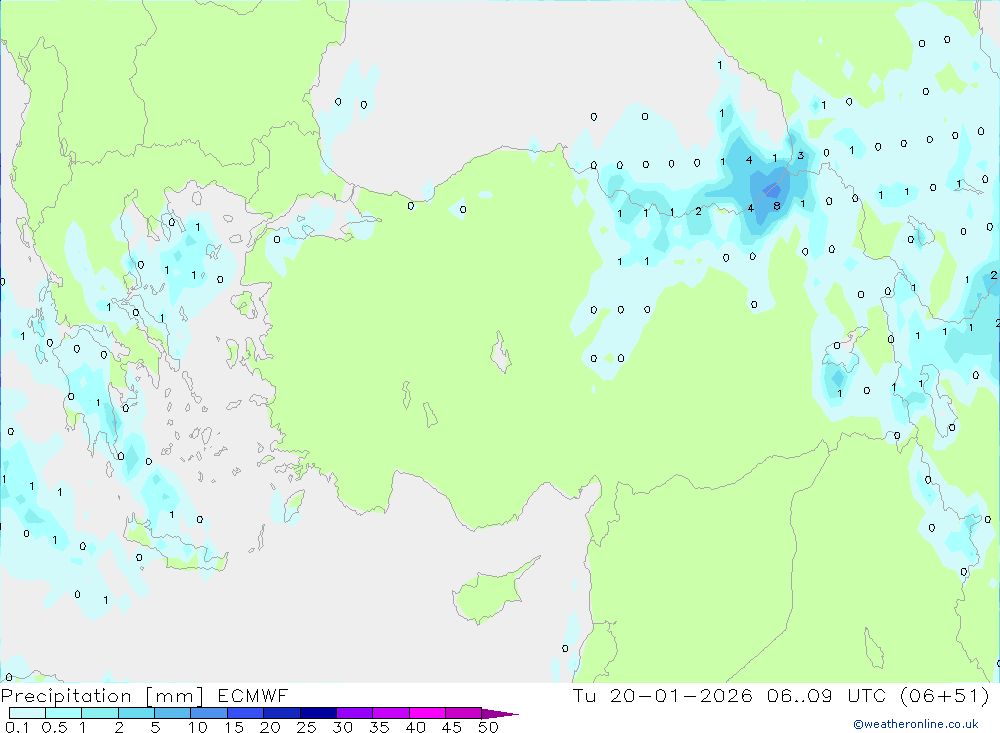The height and width of the screenshot is (733, 1000).
Task: Click the precipitation value '8' on the map
Action: pos(777,206)
